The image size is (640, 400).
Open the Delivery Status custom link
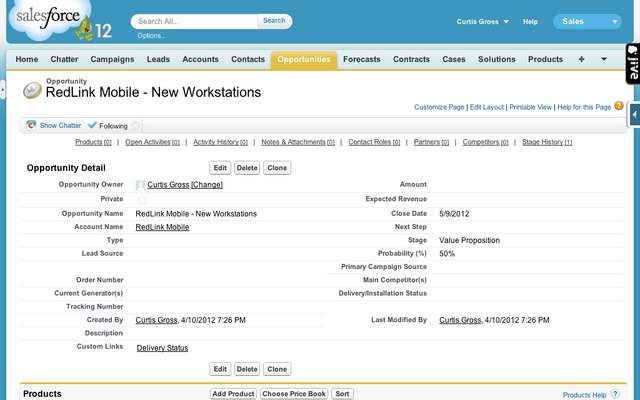162,348
